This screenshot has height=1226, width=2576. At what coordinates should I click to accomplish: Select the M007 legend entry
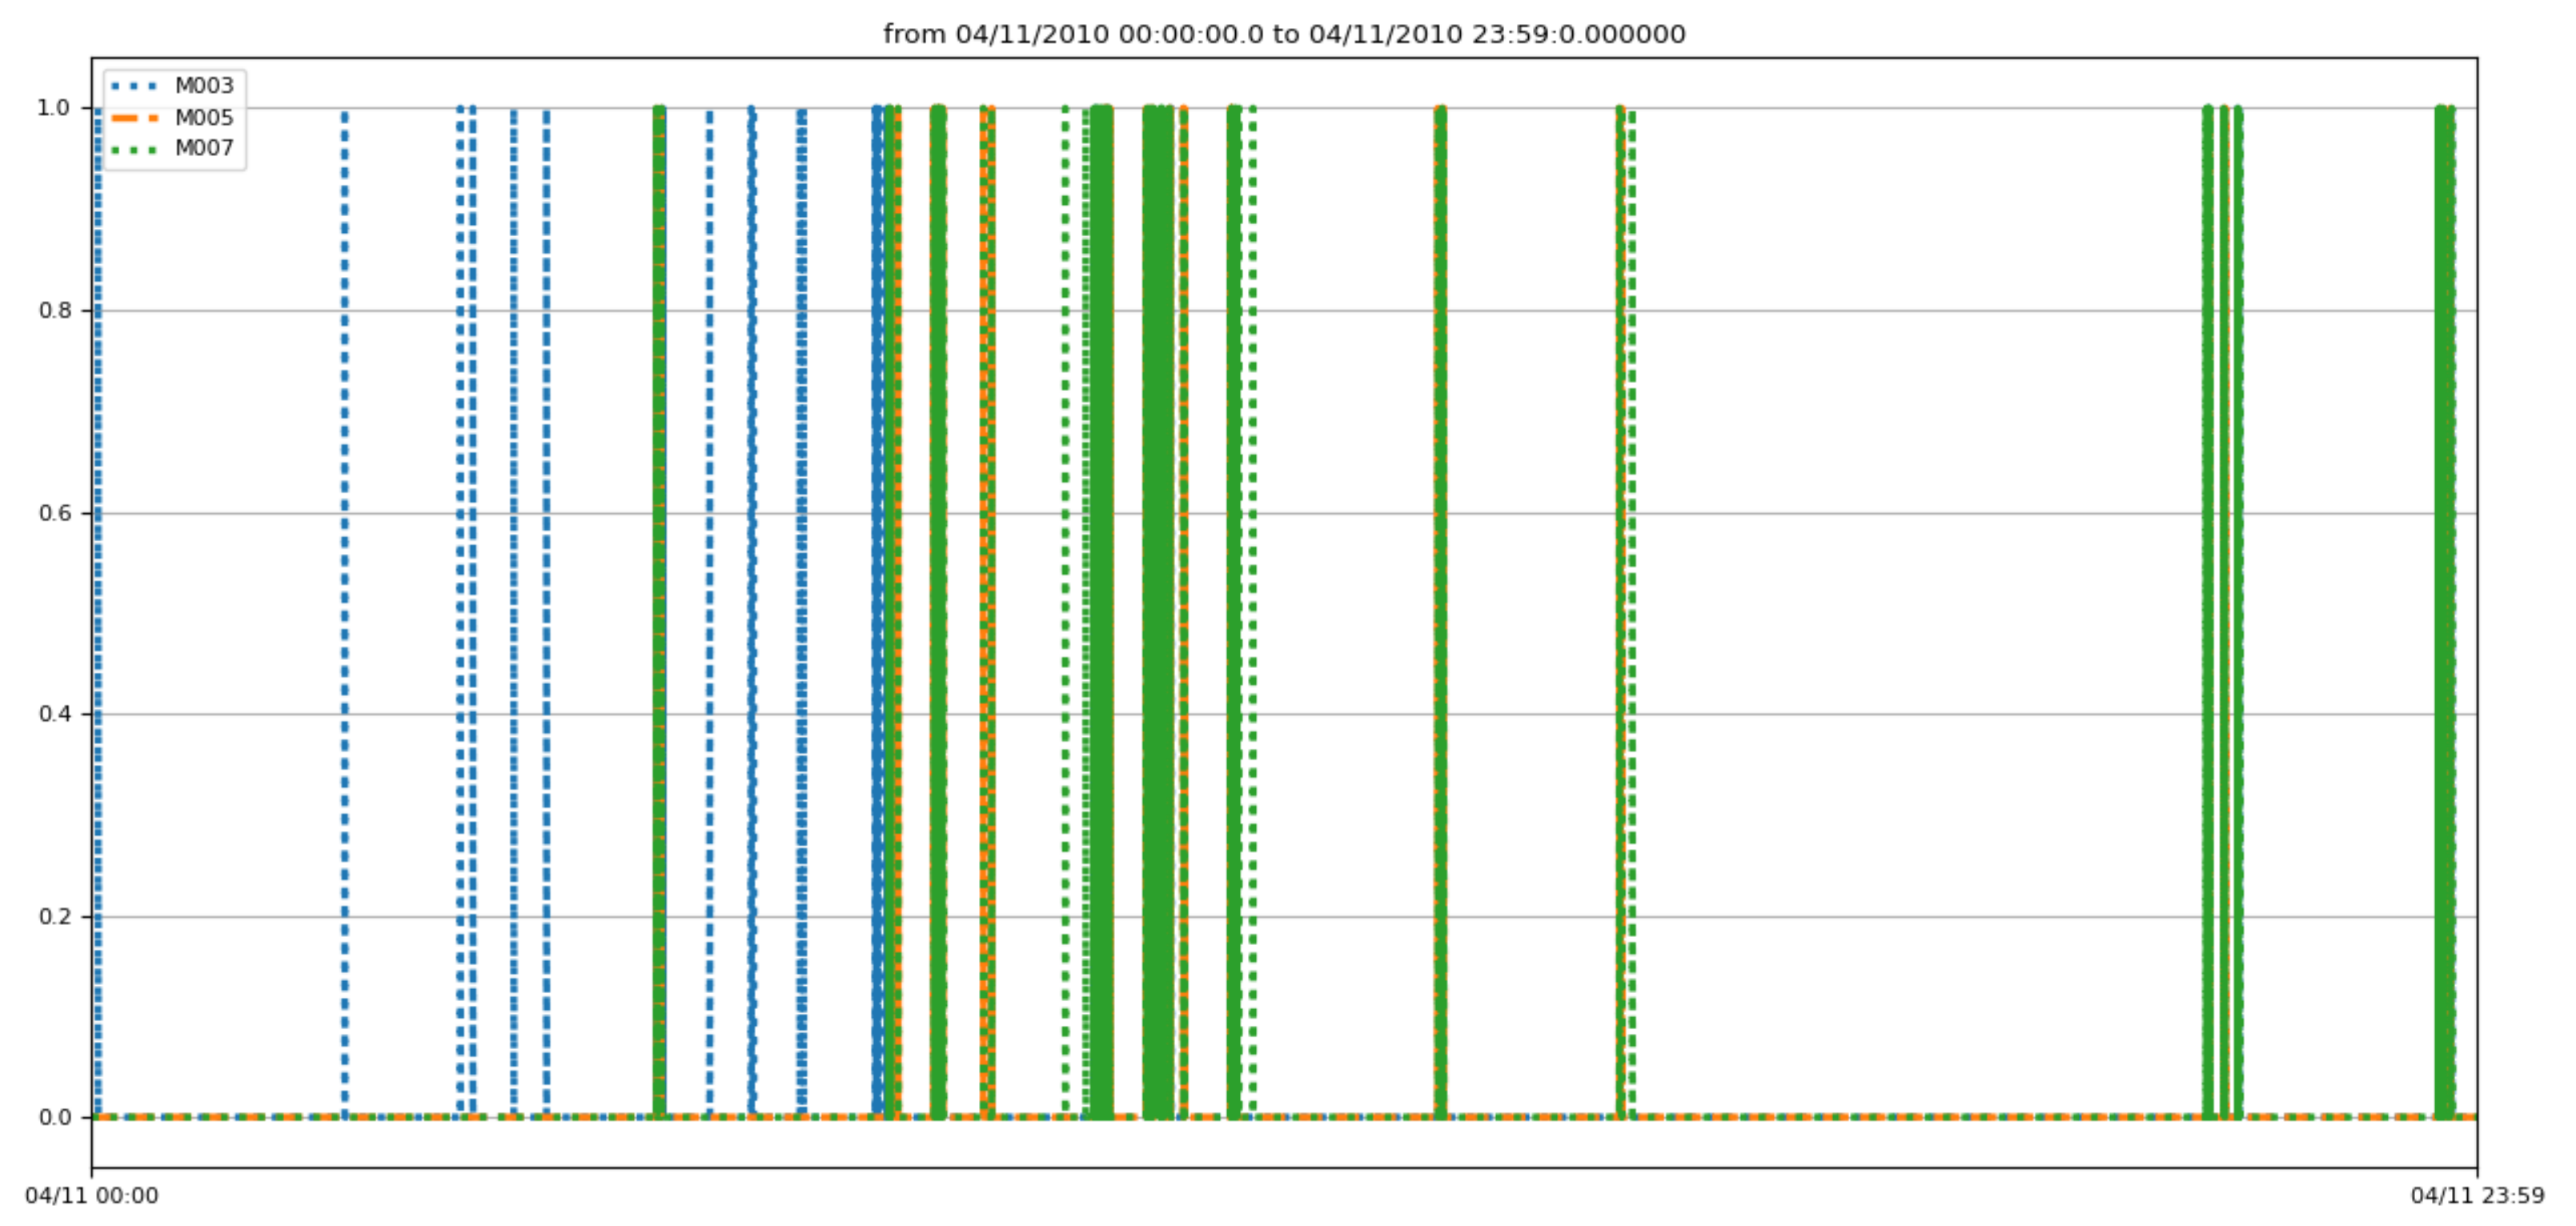pos(204,150)
